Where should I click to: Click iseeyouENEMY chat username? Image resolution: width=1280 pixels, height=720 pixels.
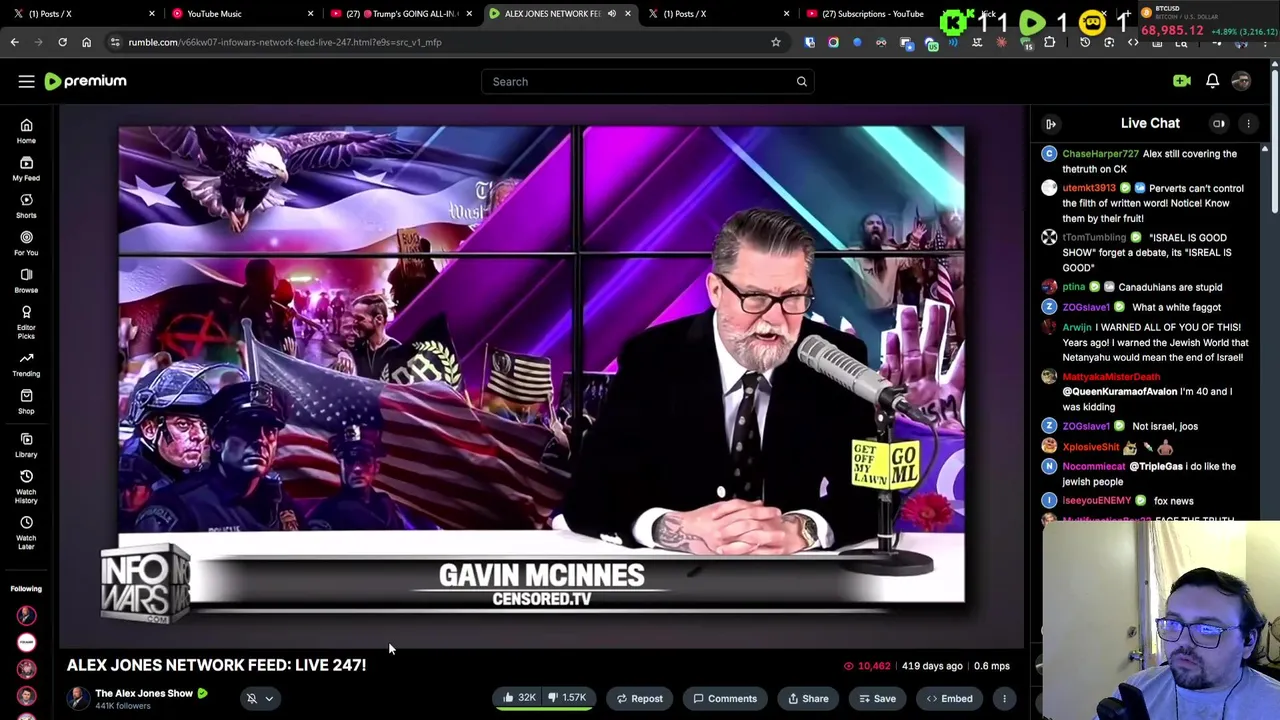[1096, 501]
